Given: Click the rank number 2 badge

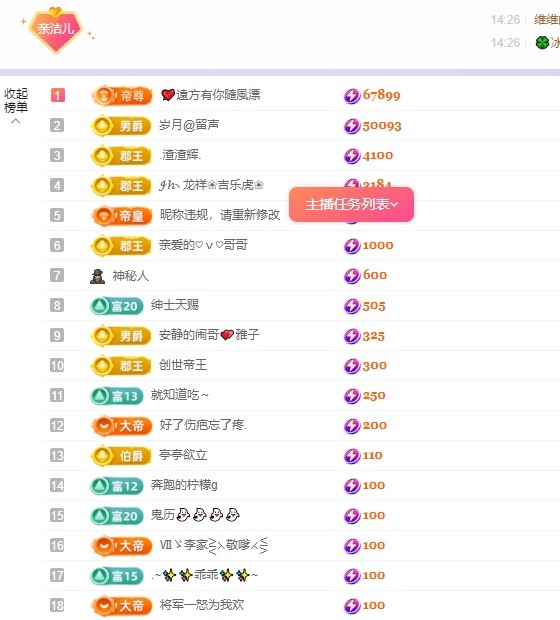Looking at the screenshot, I should pyautogui.click(x=57, y=125).
